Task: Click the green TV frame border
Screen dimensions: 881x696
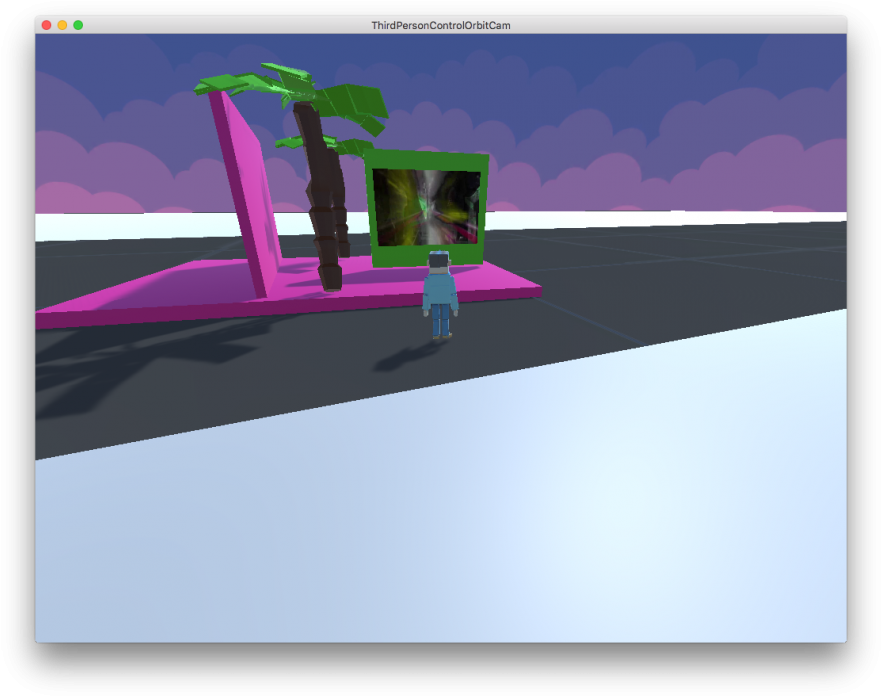Action: click(x=428, y=160)
